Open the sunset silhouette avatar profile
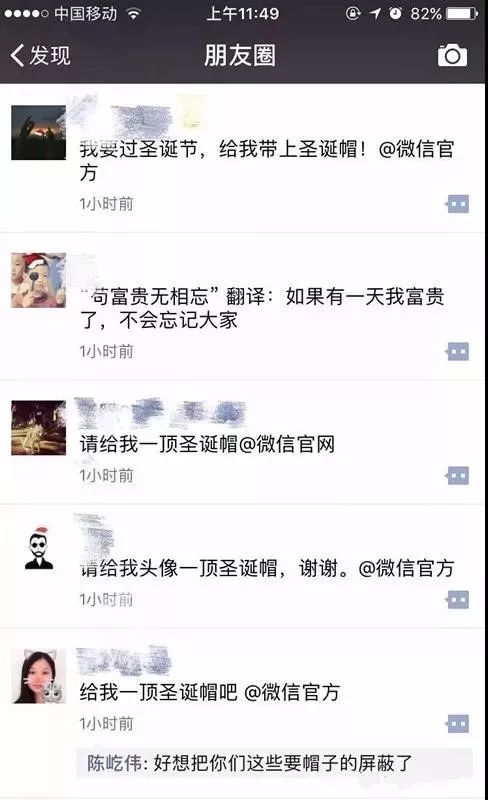 pos(39,133)
